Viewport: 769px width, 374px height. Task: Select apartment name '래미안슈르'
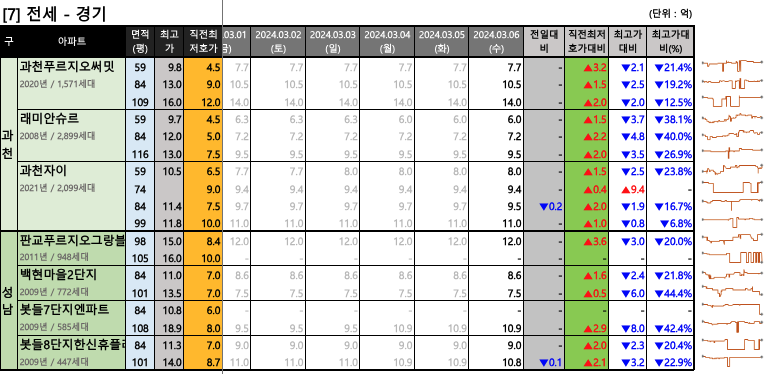click(x=50, y=118)
